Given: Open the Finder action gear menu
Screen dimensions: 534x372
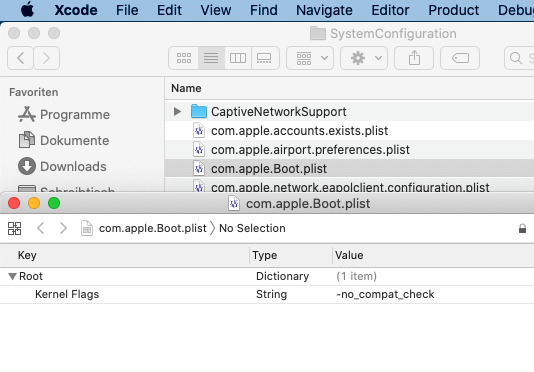Looking at the screenshot, I should coord(364,58).
